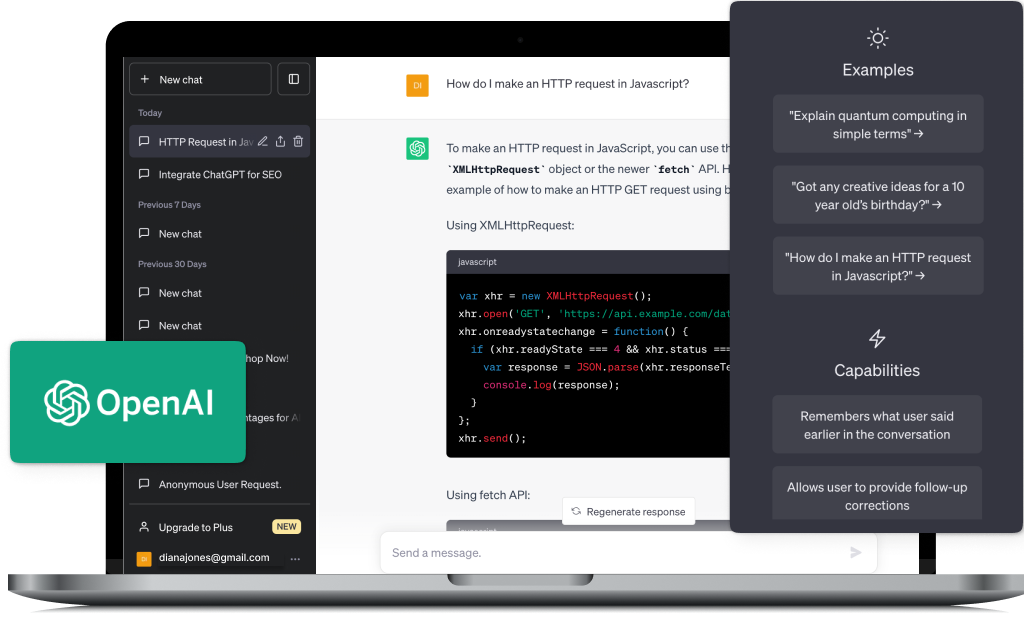The height and width of the screenshot is (621, 1024).
Task: Click the person icon beside Upgrade to Plus
Action: pyautogui.click(x=144, y=526)
